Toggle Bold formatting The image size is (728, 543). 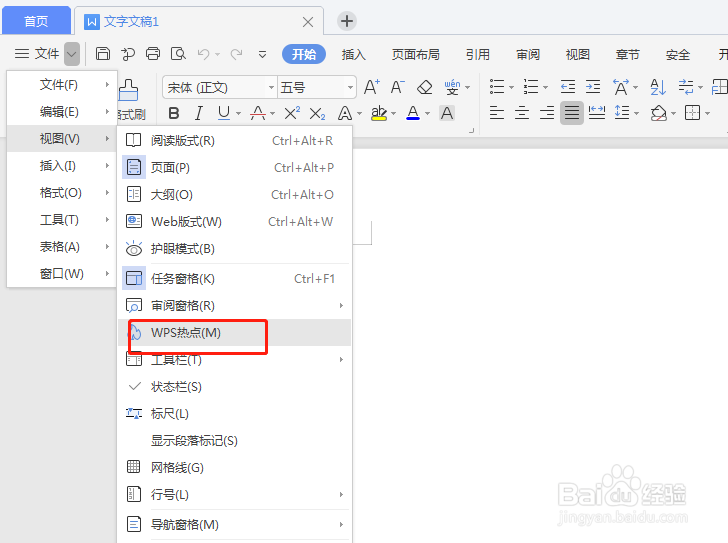(174, 113)
